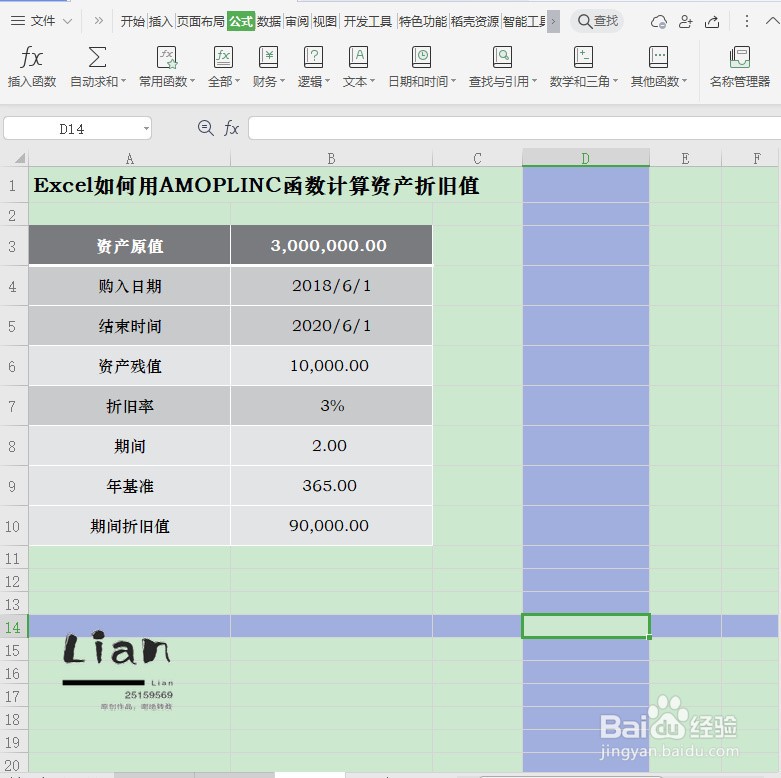Expand the 财务 dropdown arrow
781x778 pixels.
pos(282,81)
